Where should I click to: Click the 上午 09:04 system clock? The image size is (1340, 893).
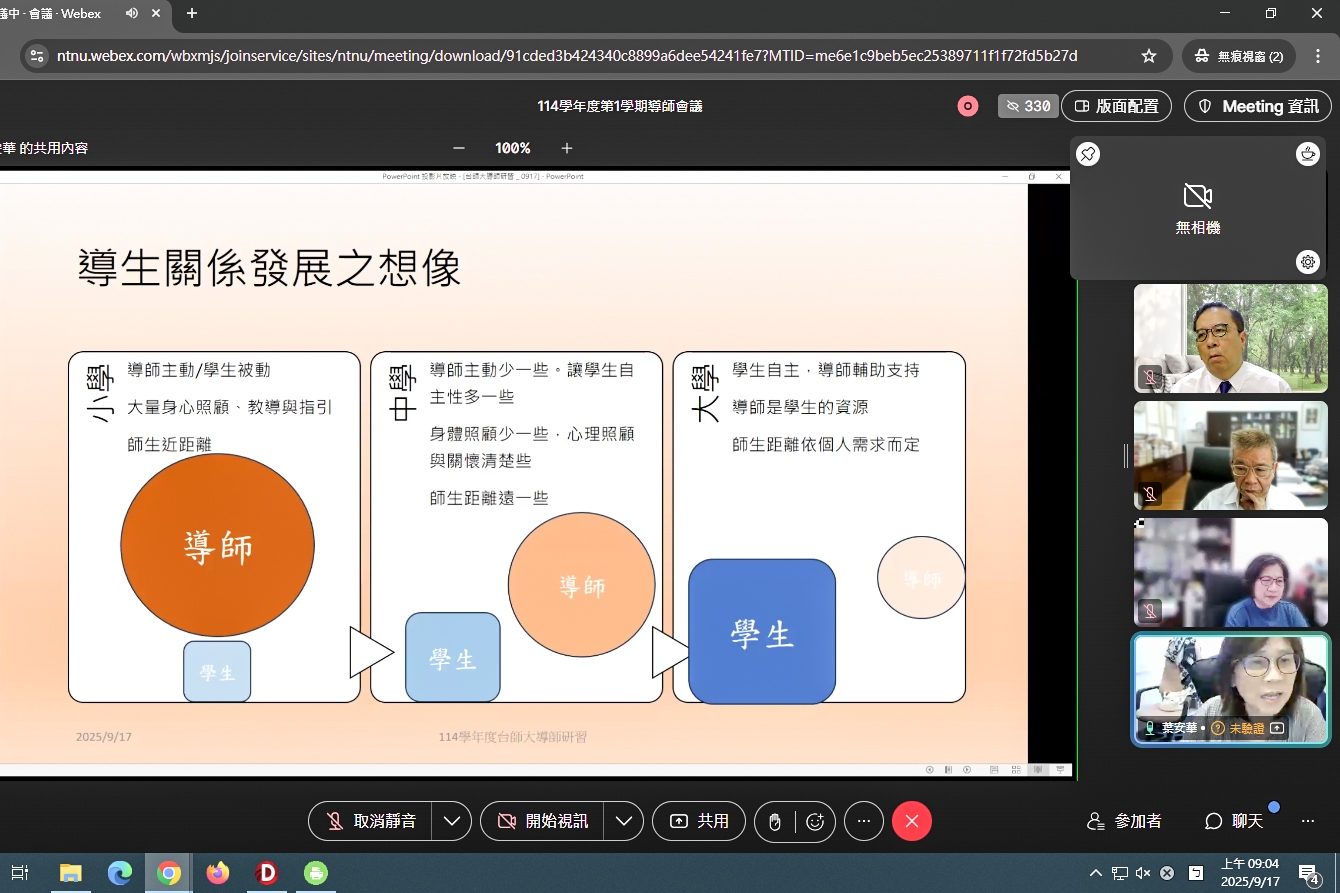click(1249, 873)
